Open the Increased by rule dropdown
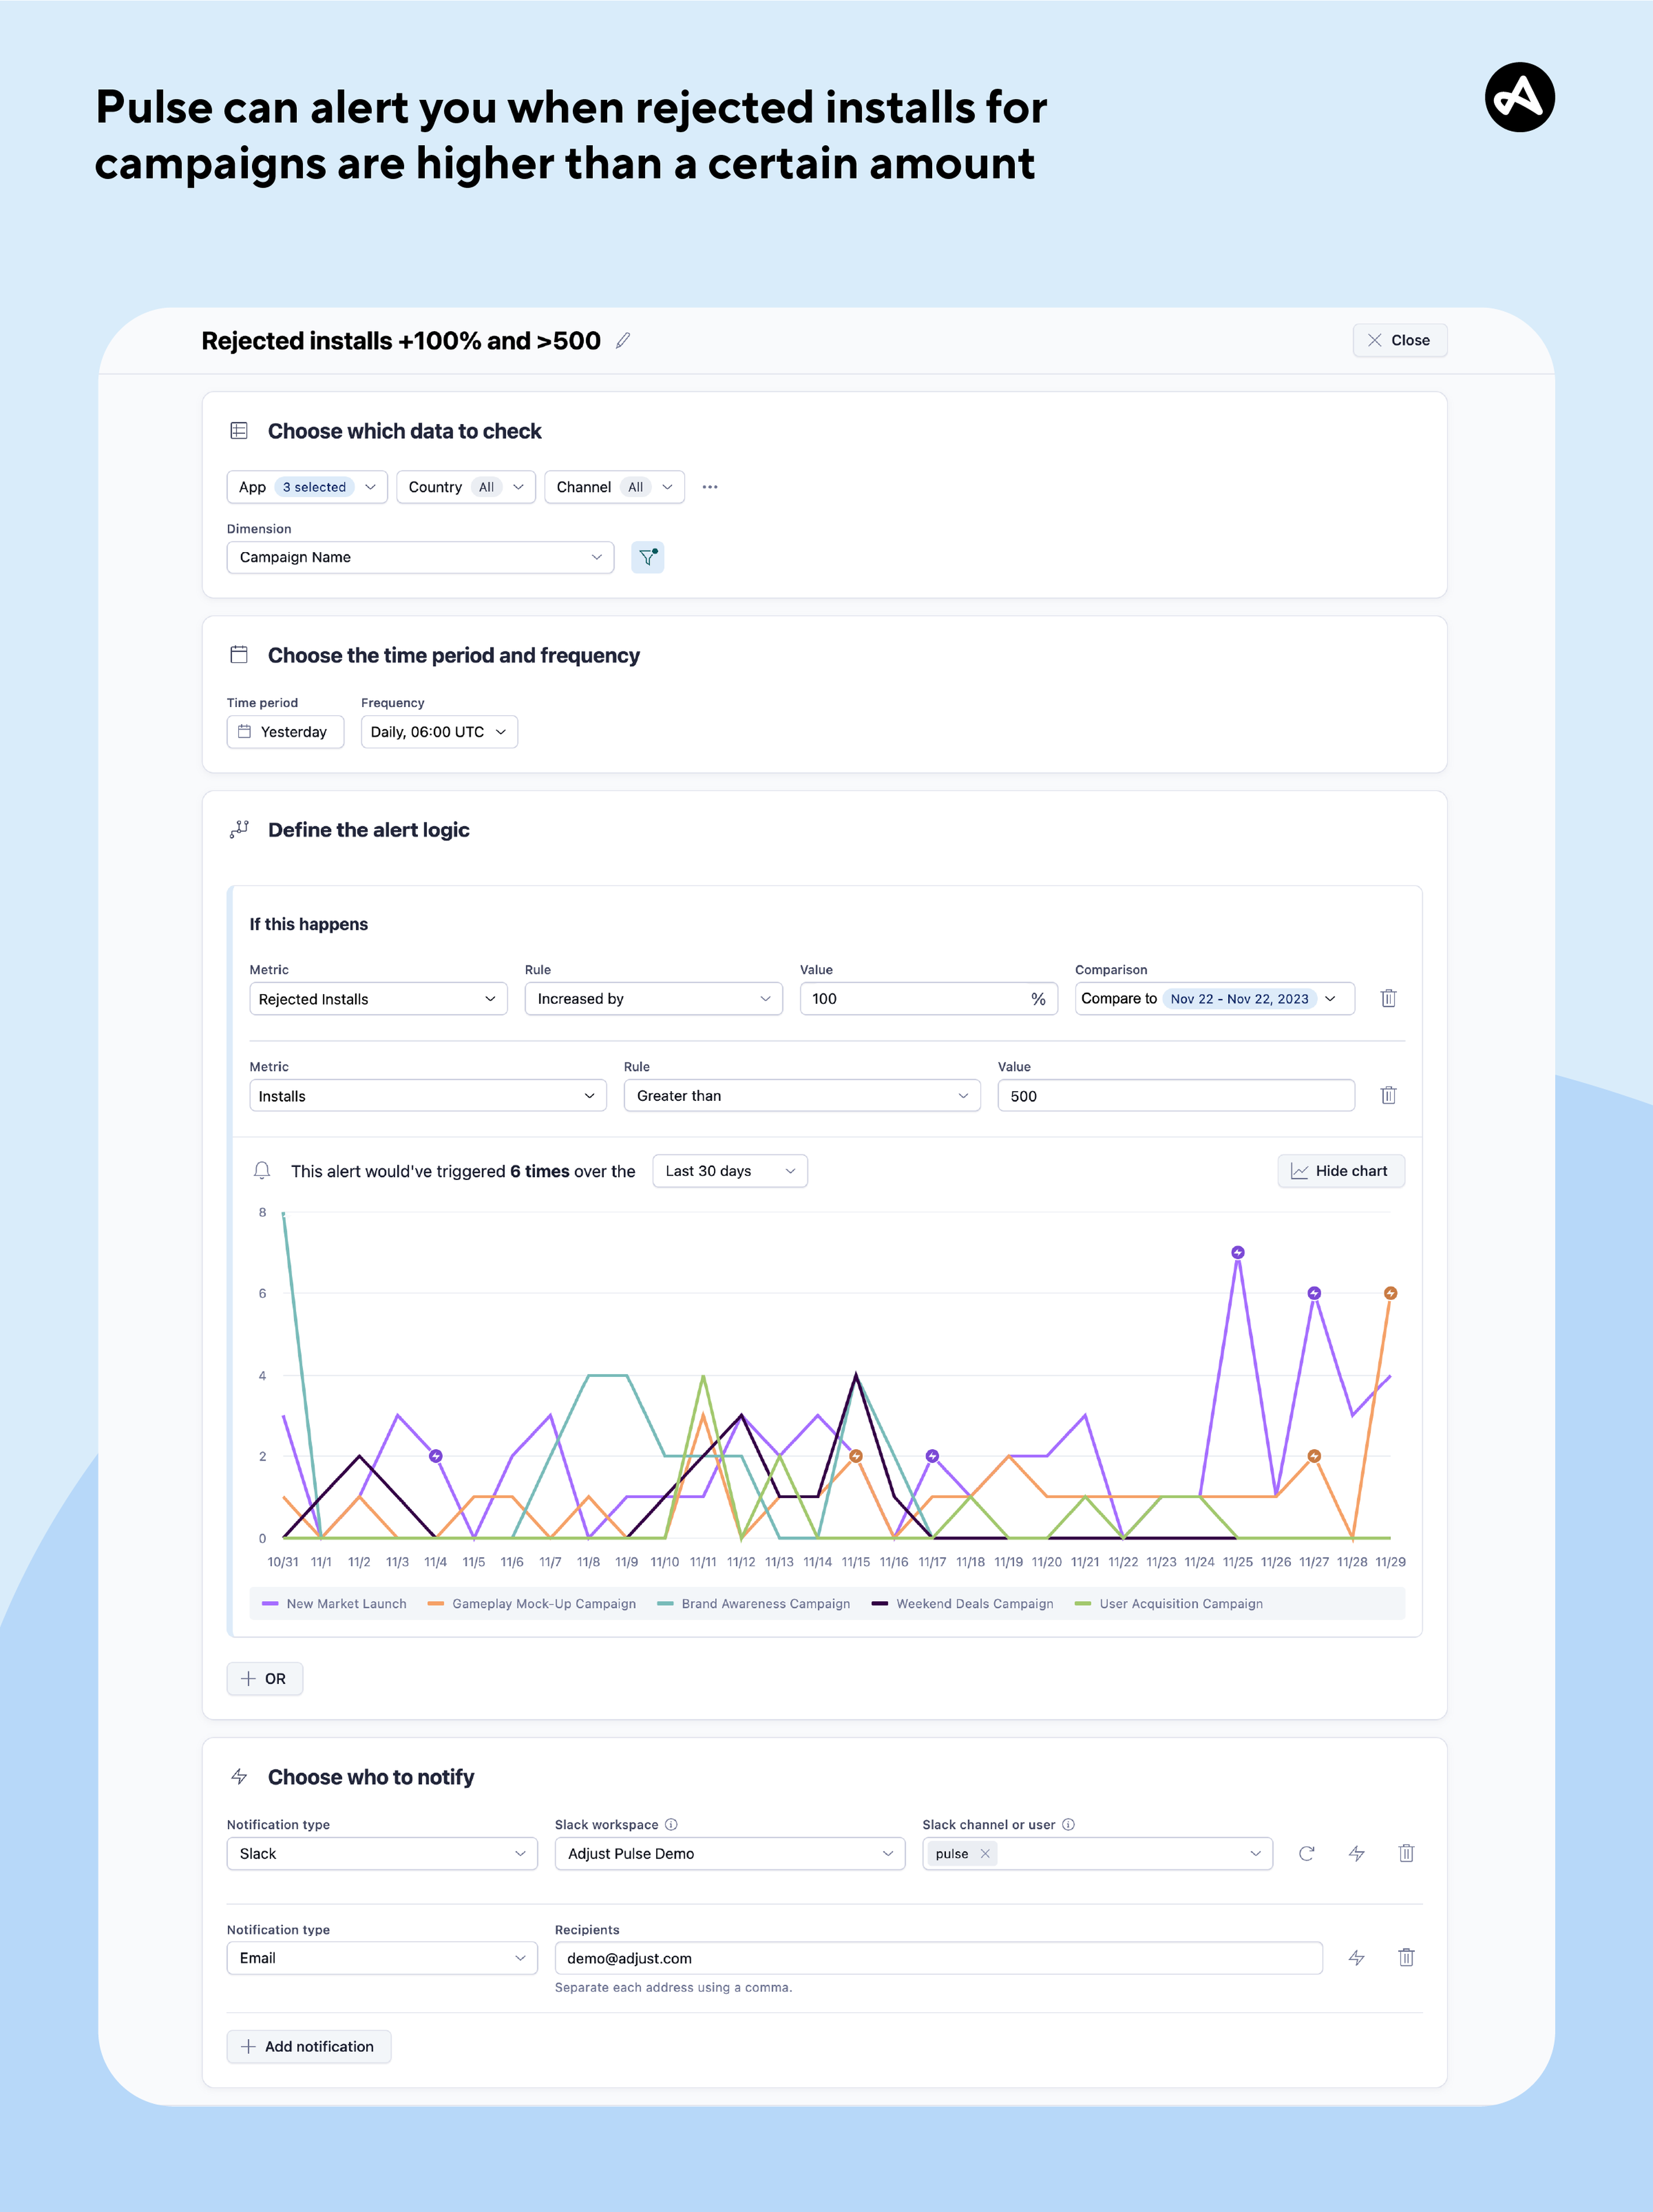 coord(654,999)
